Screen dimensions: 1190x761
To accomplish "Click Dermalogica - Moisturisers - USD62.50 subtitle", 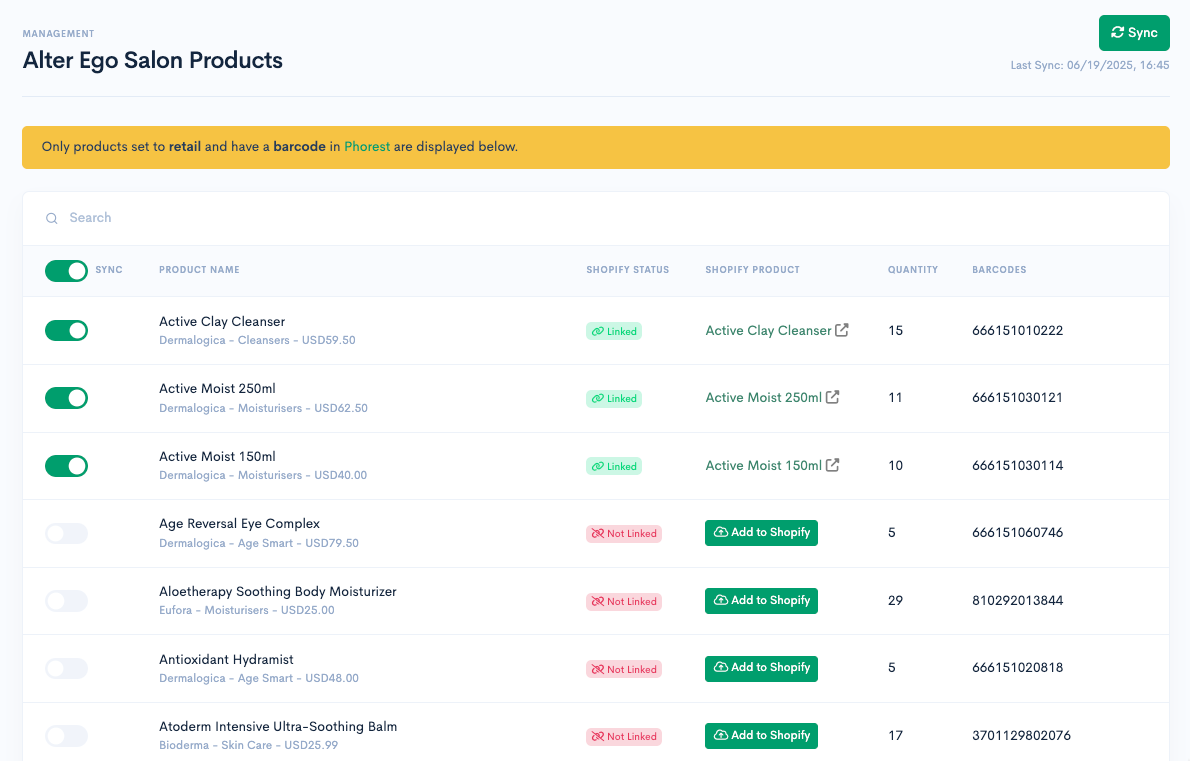I will click(263, 408).
